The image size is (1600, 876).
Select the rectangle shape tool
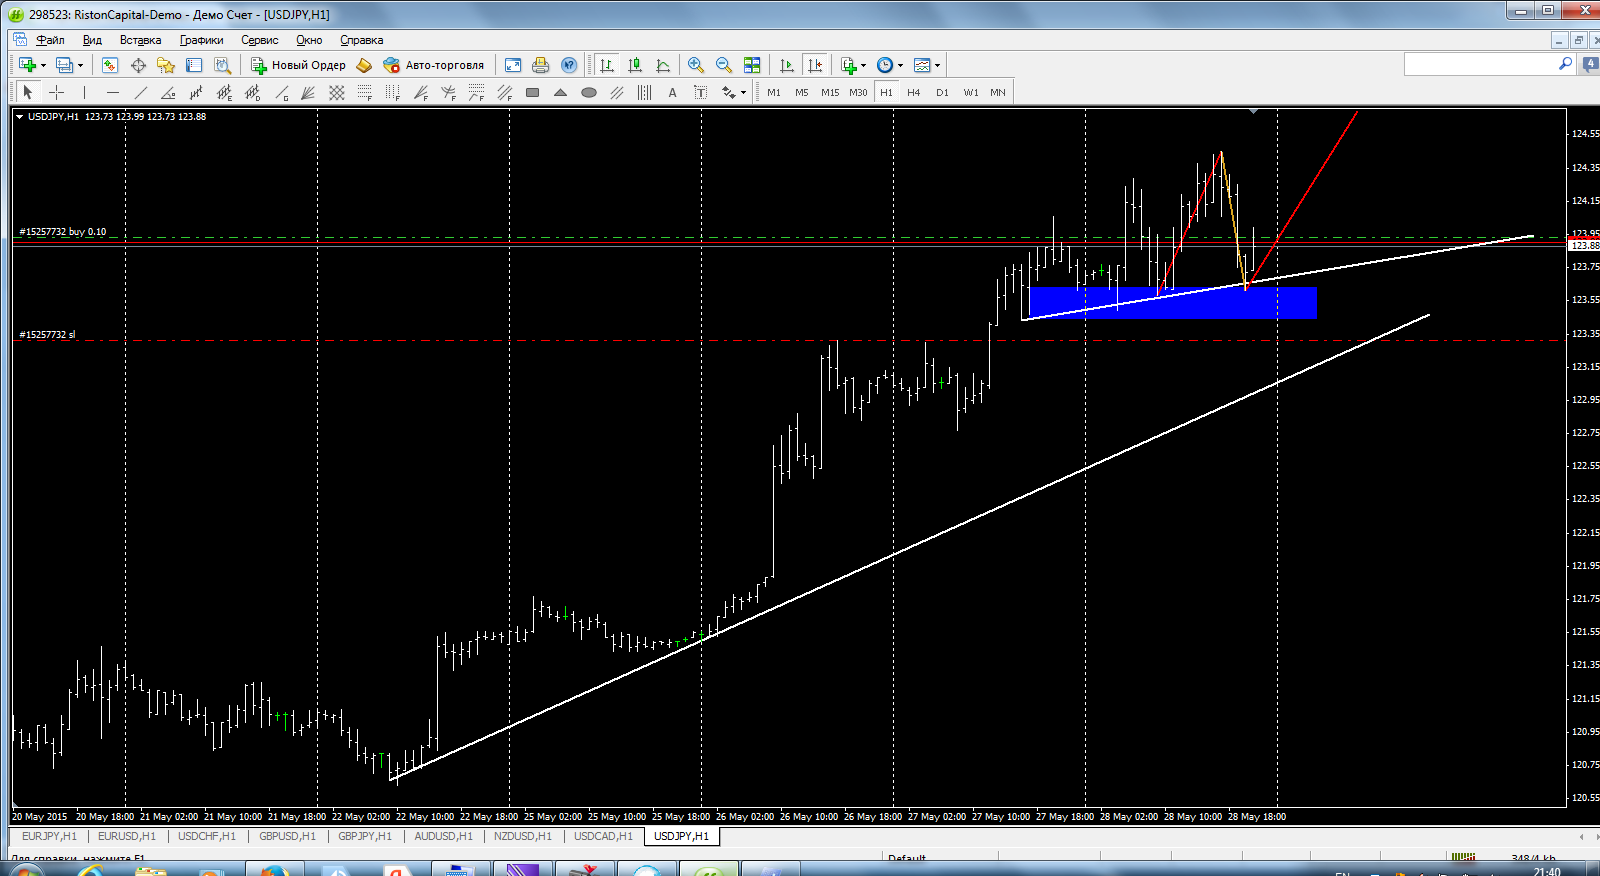[x=533, y=92]
